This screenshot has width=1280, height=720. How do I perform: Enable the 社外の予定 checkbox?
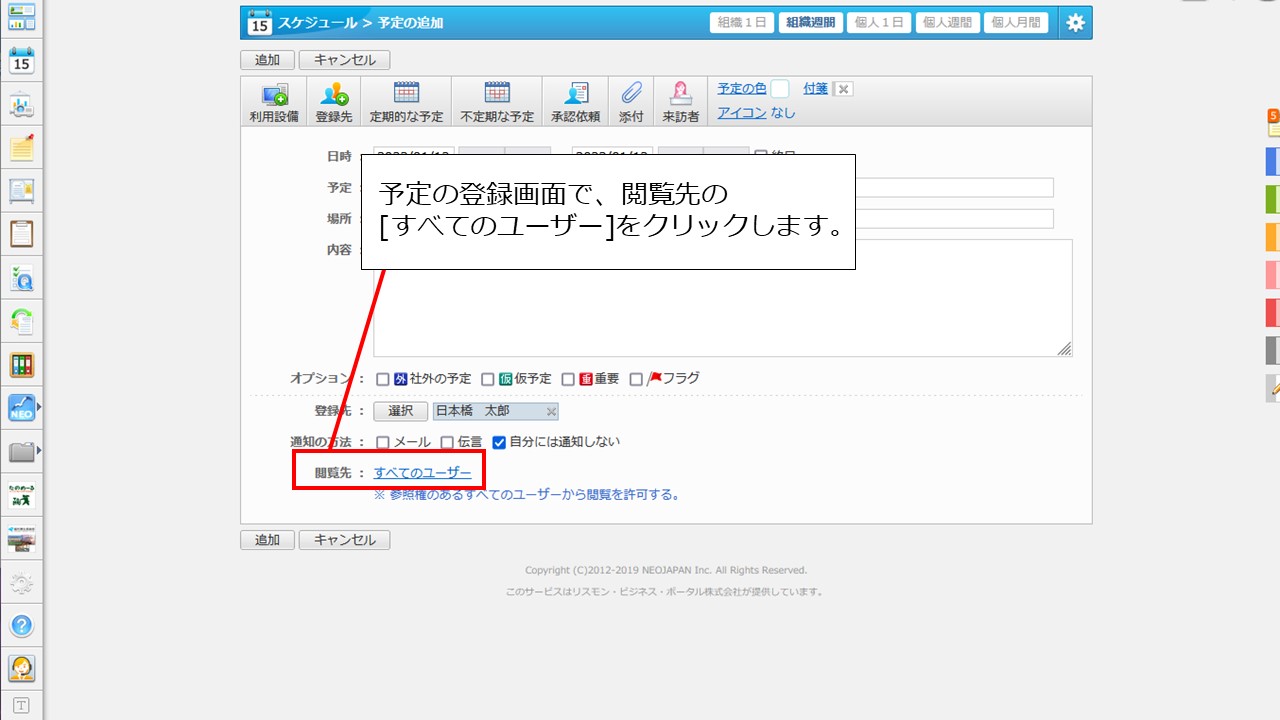[x=383, y=380]
